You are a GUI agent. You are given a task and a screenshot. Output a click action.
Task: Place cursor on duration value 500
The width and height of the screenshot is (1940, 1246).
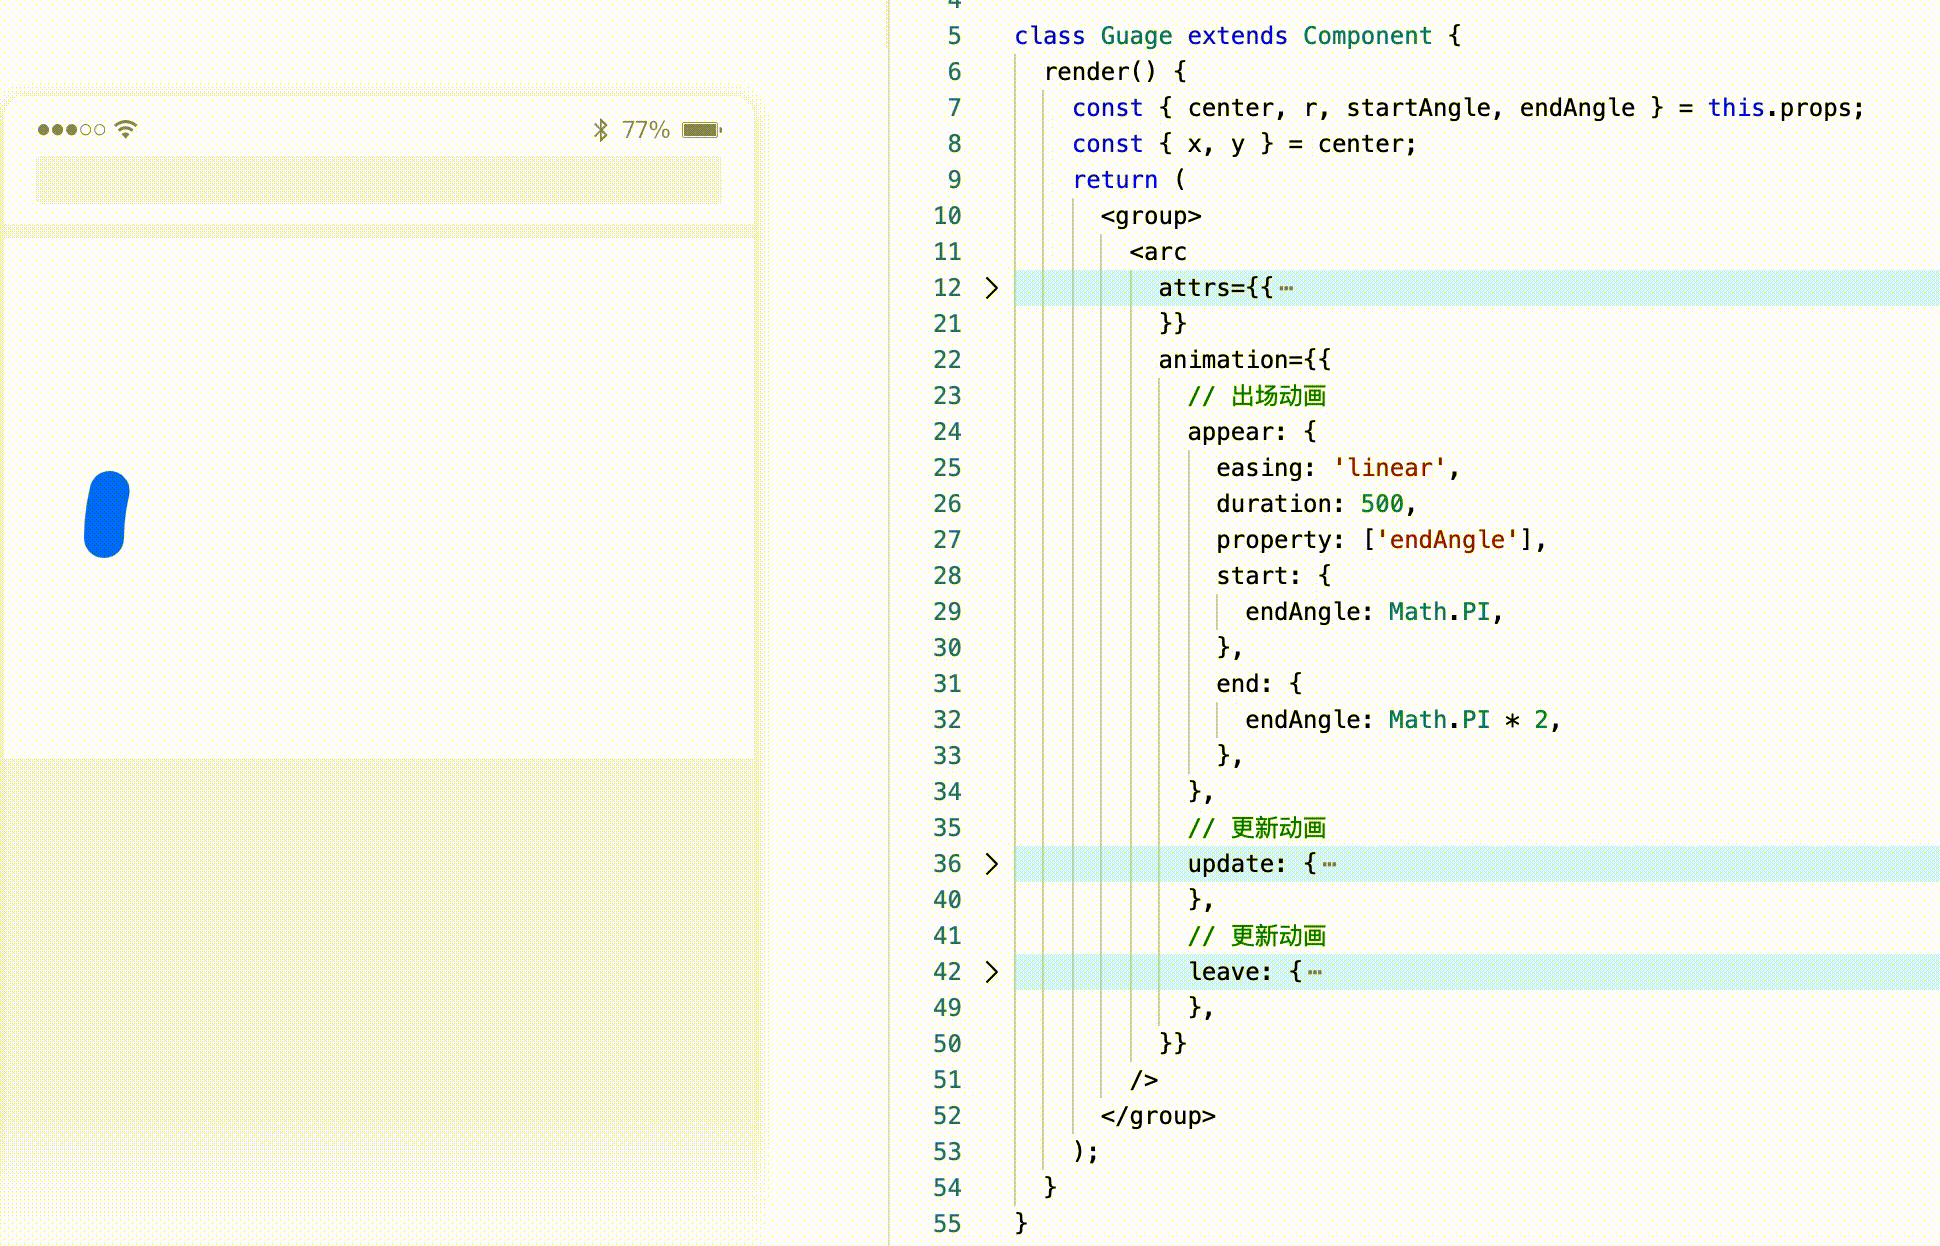tap(1381, 504)
